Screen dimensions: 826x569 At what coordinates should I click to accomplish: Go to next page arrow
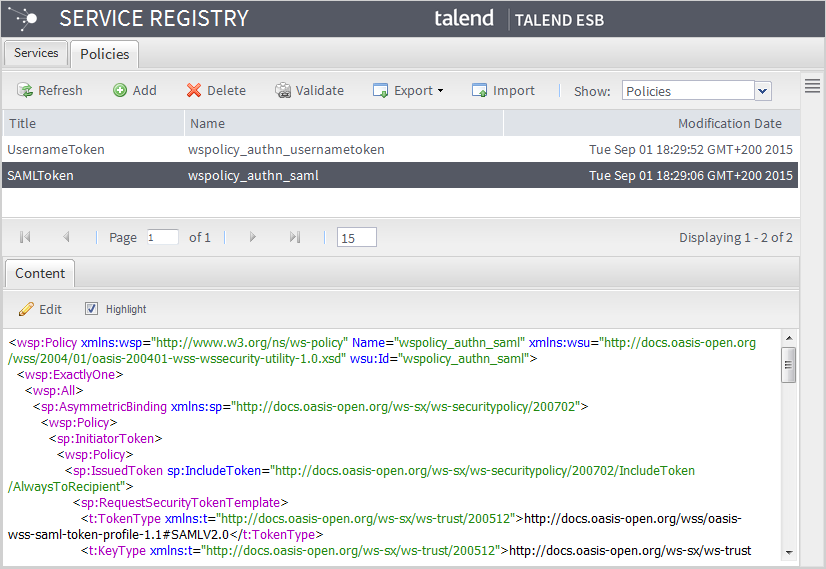tap(252, 237)
